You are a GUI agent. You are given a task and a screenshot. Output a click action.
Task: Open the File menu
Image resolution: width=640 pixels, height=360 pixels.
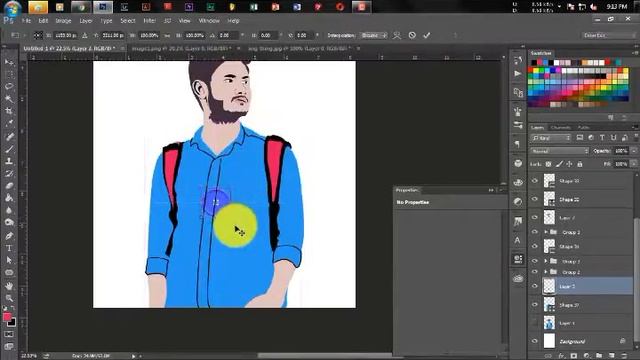point(26,20)
